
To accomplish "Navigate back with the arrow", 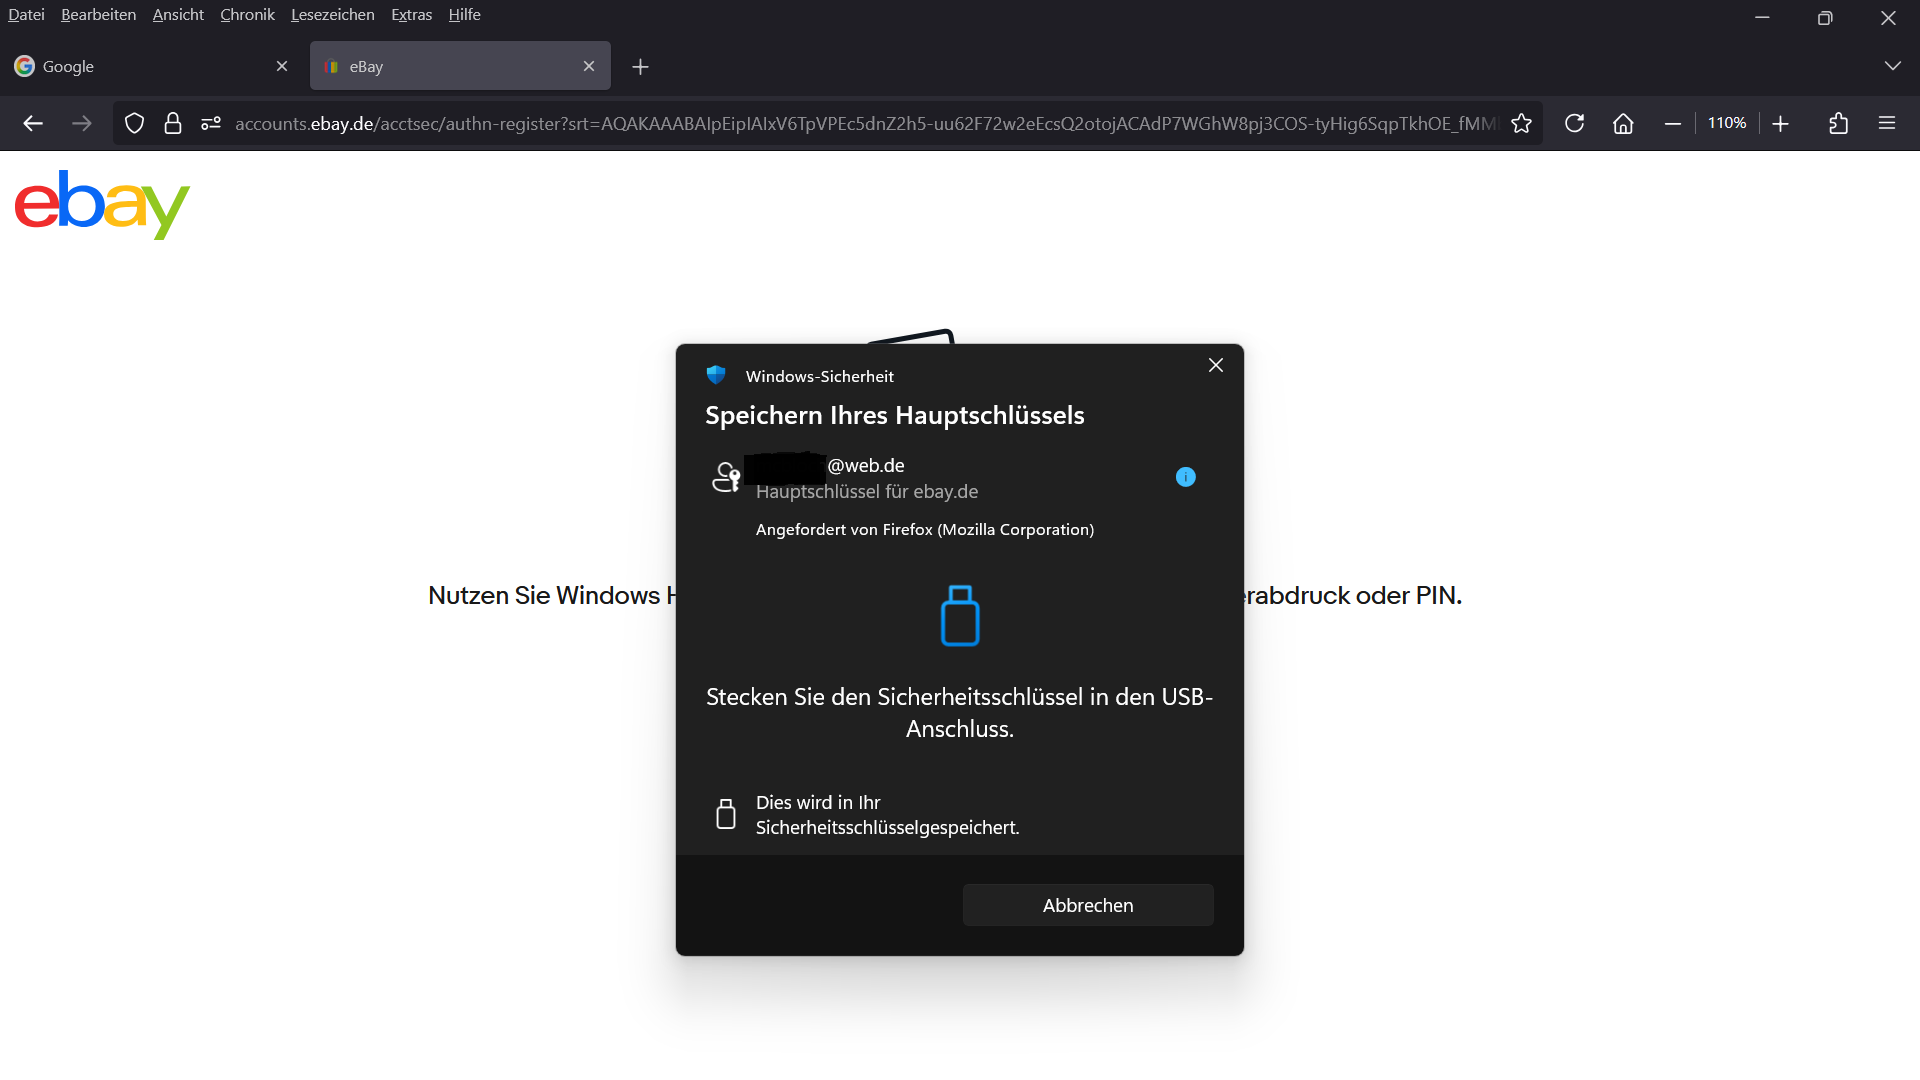I will (33, 123).
